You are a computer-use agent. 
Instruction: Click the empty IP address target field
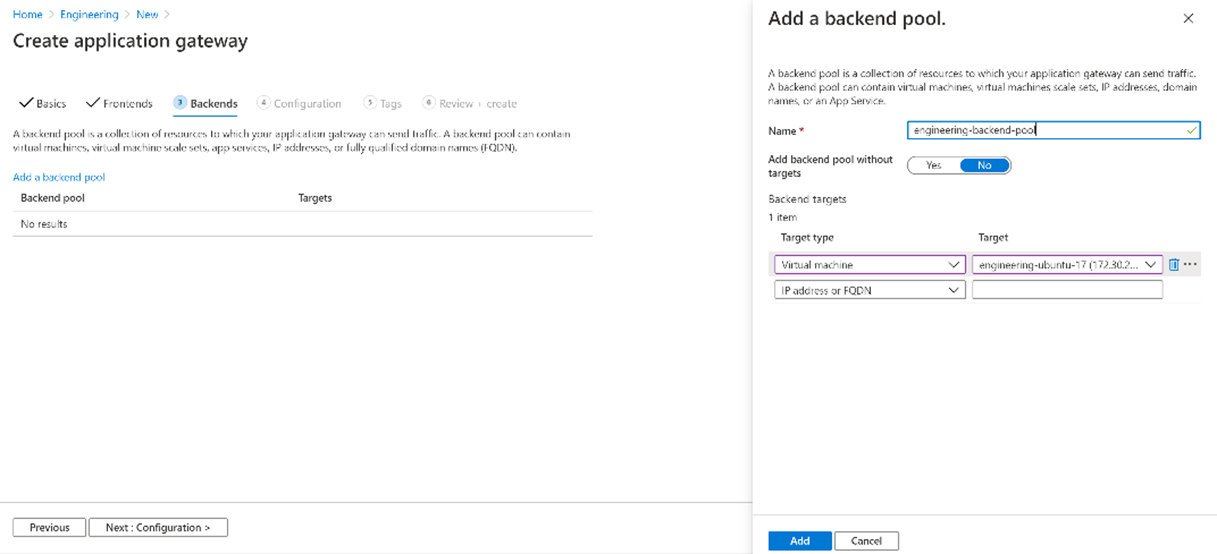(x=1066, y=290)
